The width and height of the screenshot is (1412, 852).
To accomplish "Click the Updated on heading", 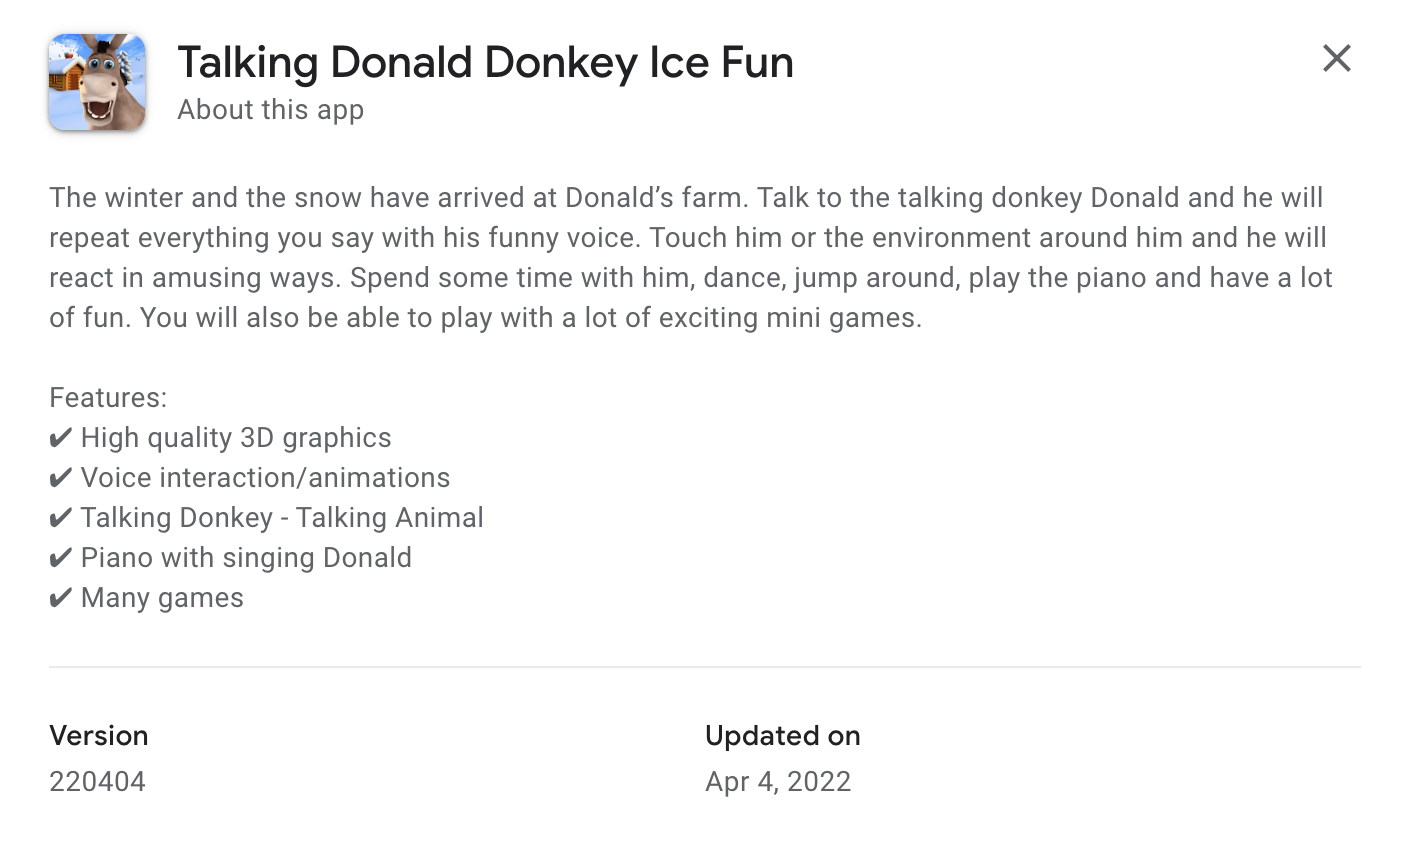I will point(782,735).
